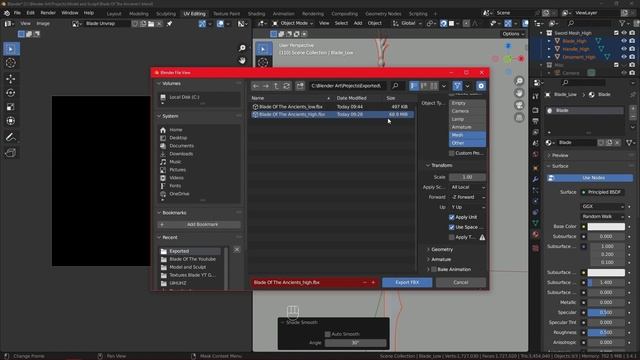Image resolution: width=640 pixels, height=360 pixels.
Task: Click the file search magnifier icon
Action: click(395, 86)
